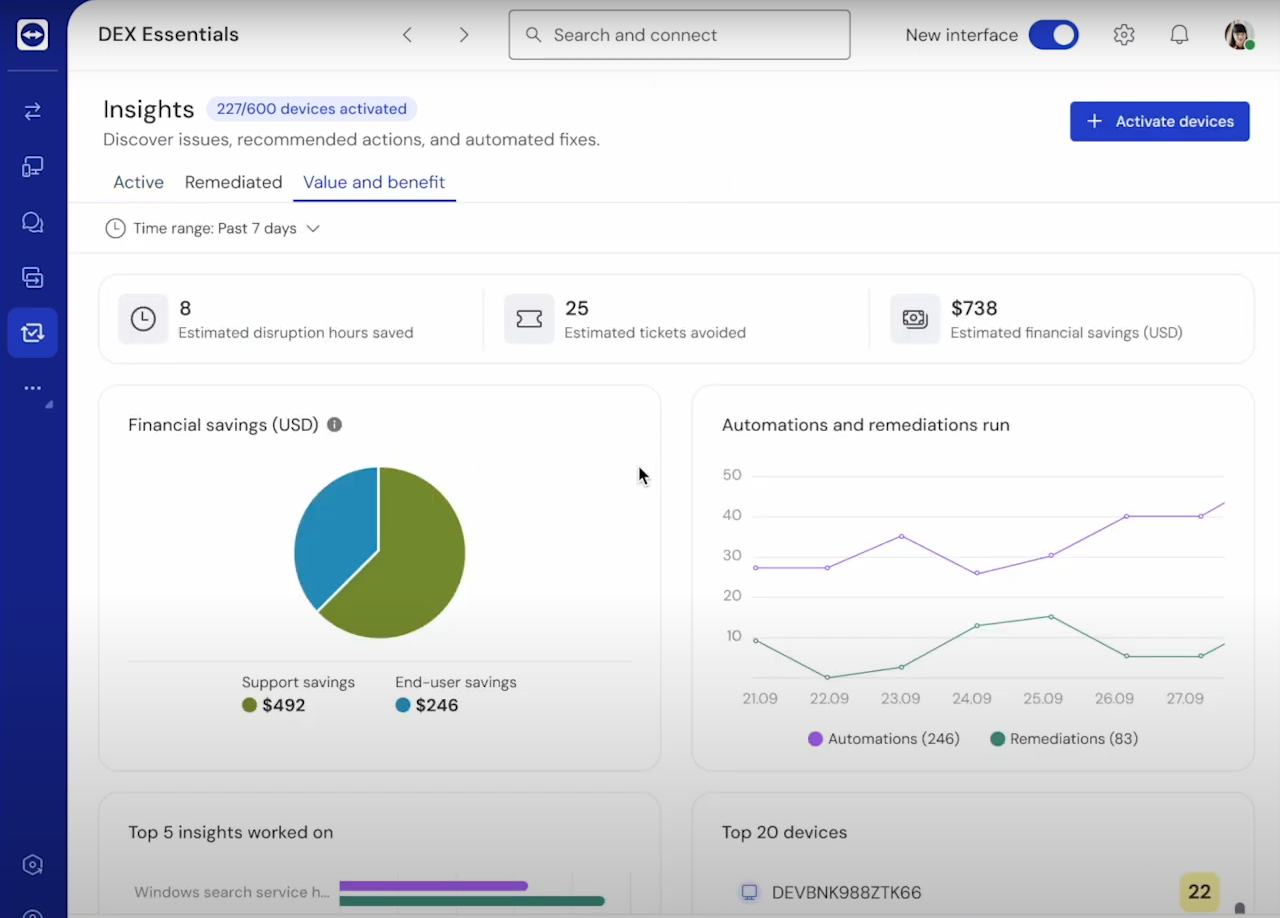Switch to the Active tab
This screenshot has width=1280, height=918.
click(138, 182)
